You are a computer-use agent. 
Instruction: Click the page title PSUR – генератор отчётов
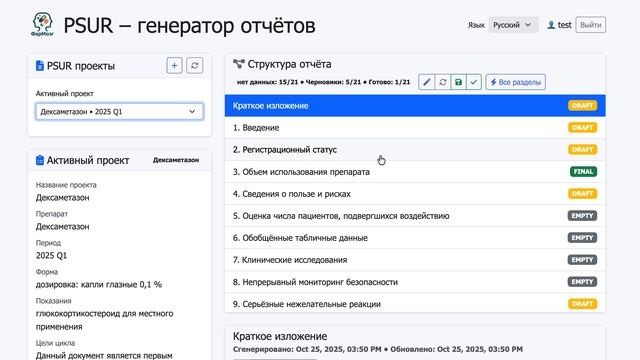click(x=189, y=25)
